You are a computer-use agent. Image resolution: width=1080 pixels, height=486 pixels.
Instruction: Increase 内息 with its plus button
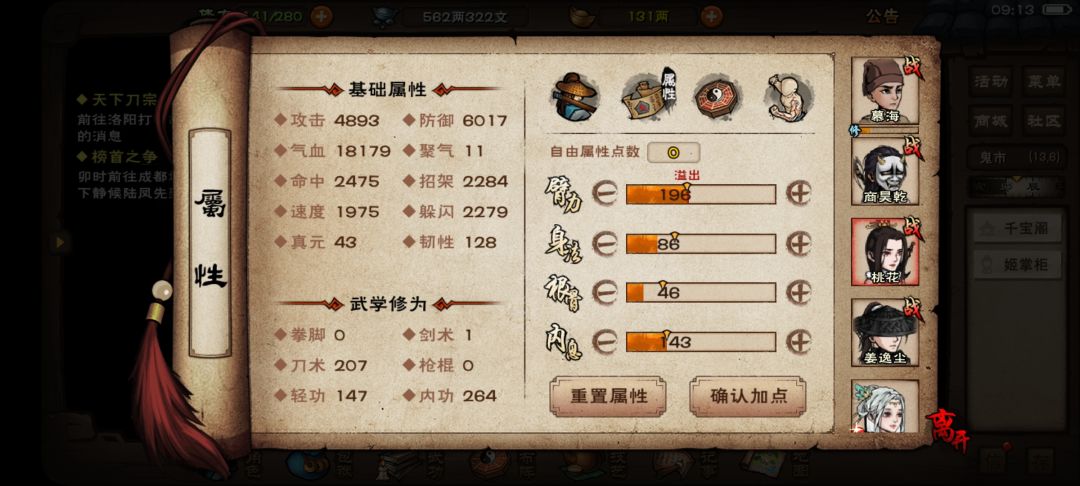pos(799,341)
